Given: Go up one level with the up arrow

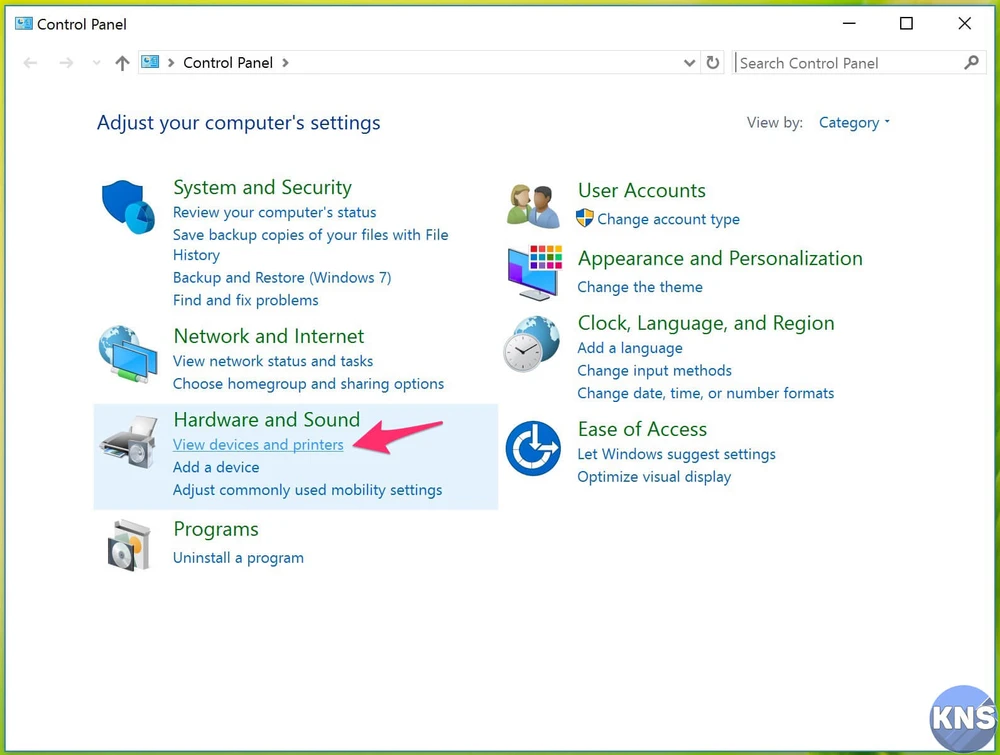Looking at the screenshot, I should pos(122,63).
